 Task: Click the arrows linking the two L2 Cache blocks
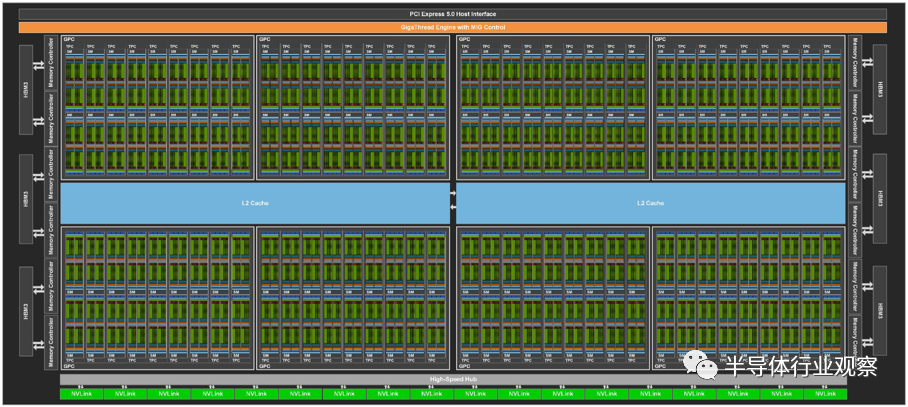[453, 200]
